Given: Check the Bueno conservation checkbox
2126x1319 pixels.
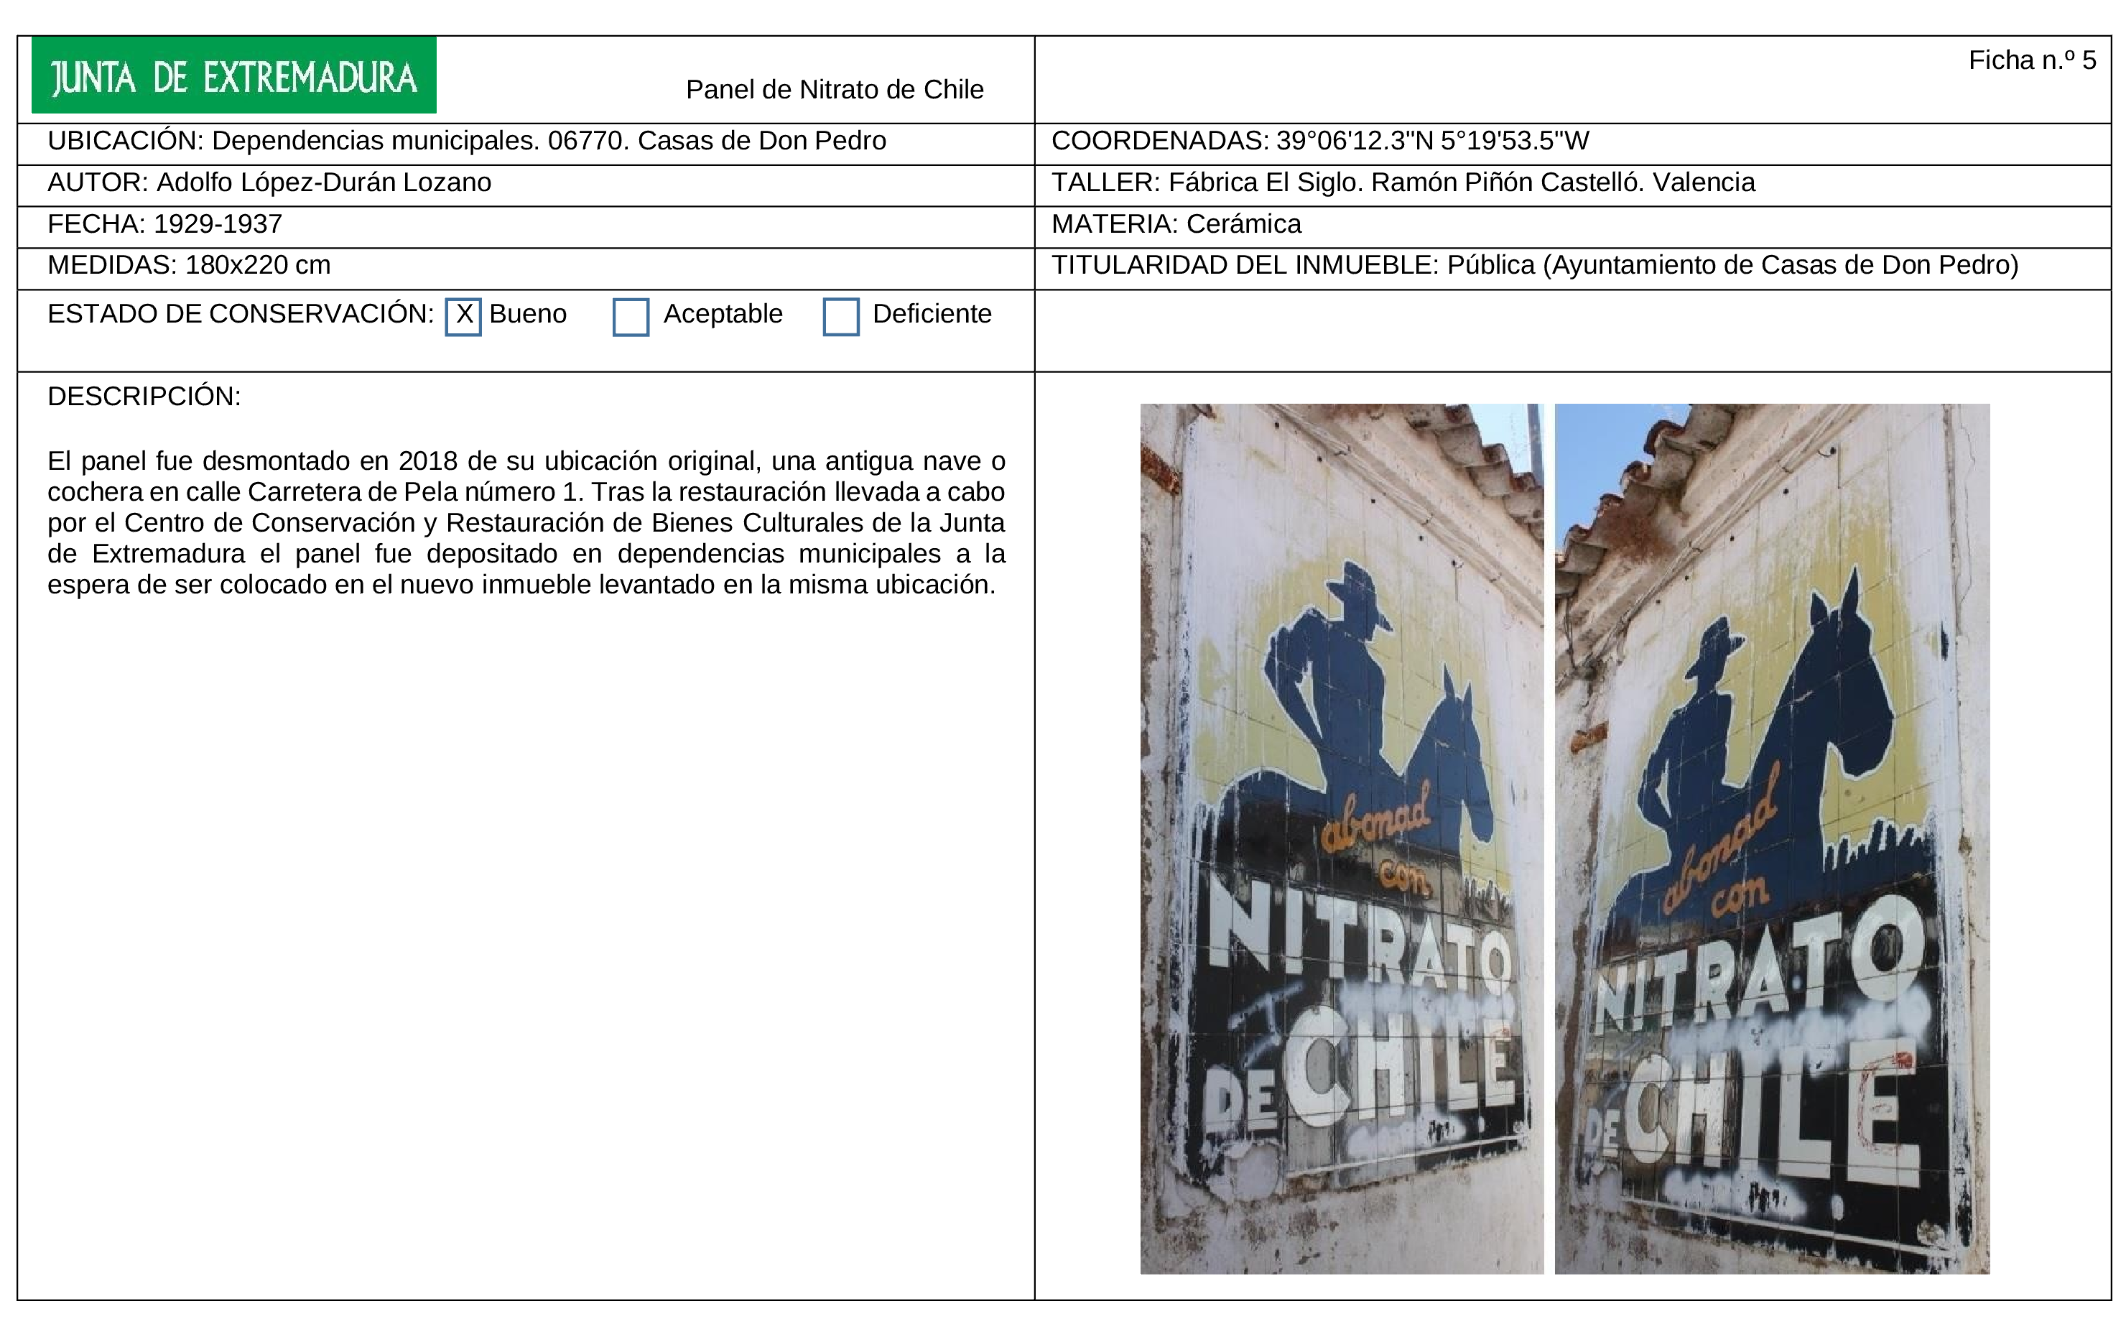Looking at the screenshot, I should point(463,317).
